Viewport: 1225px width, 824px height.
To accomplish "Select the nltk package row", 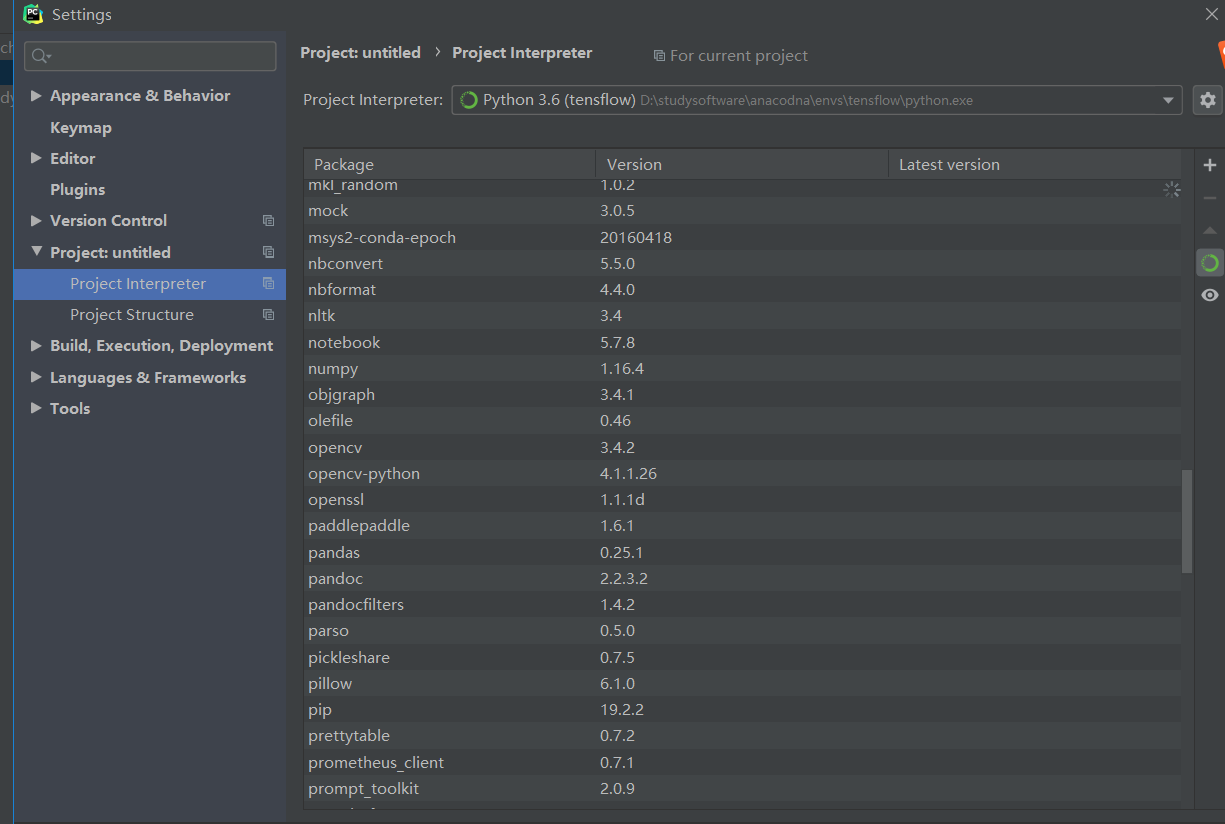I will [x=743, y=316].
